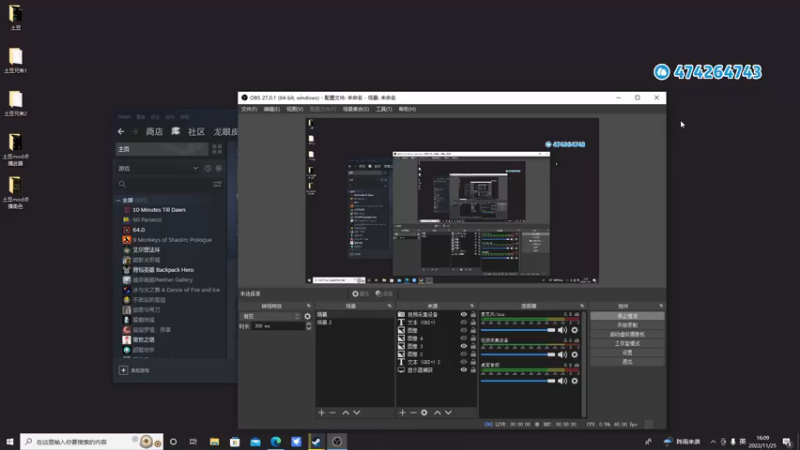The image size is (800, 450).
Task: Collapse the 全部 games list in Steam
Action: [x=118, y=201]
